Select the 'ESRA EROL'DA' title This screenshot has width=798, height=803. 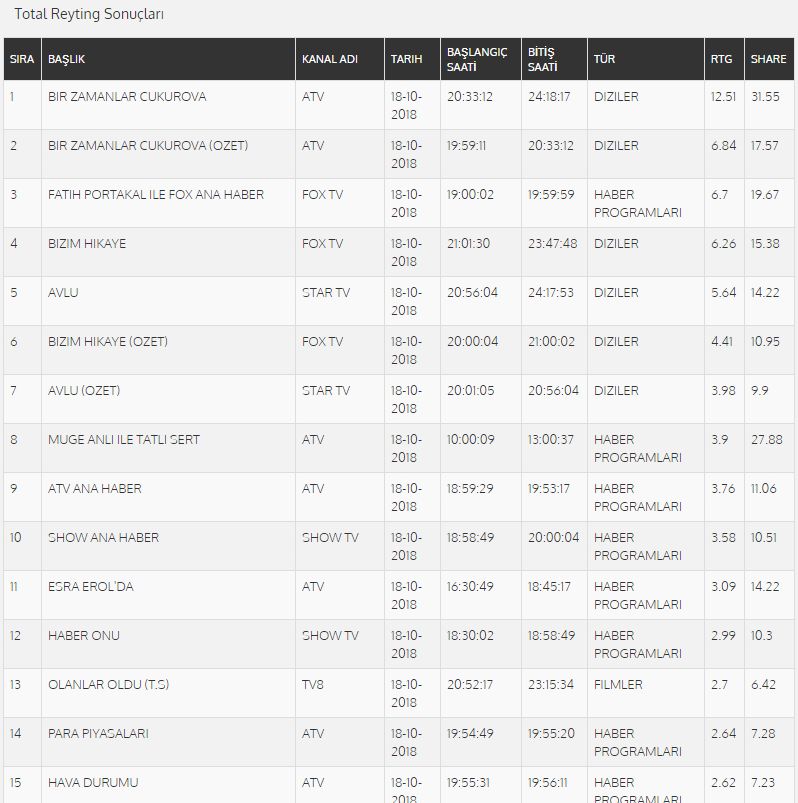click(91, 586)
